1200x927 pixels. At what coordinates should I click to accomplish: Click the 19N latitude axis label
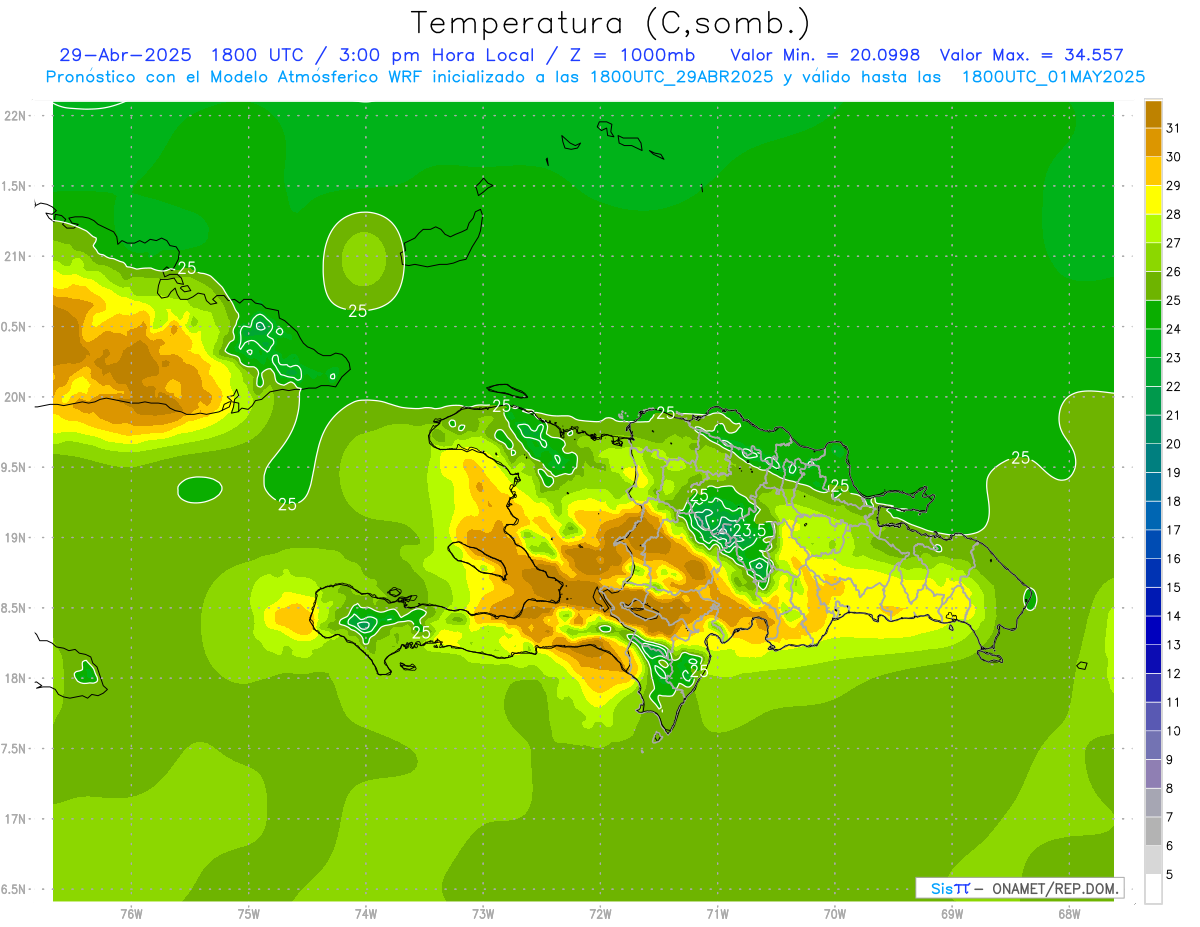coord(15,538)
